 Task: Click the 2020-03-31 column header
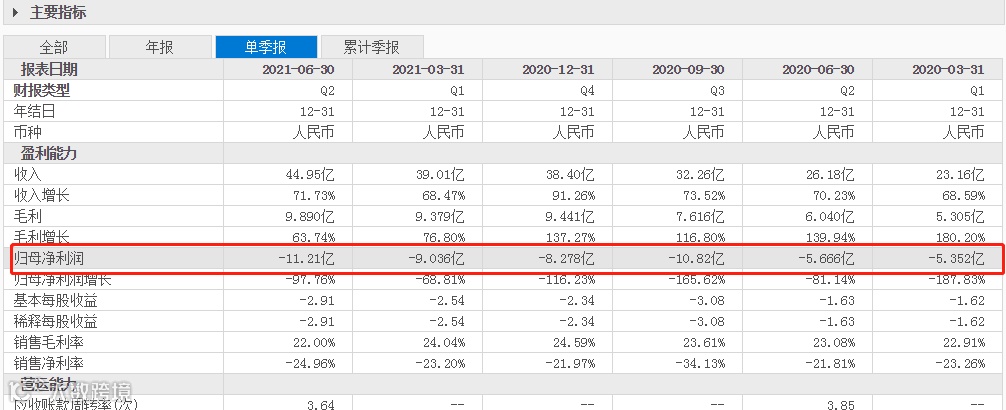(x=948, y=70)
